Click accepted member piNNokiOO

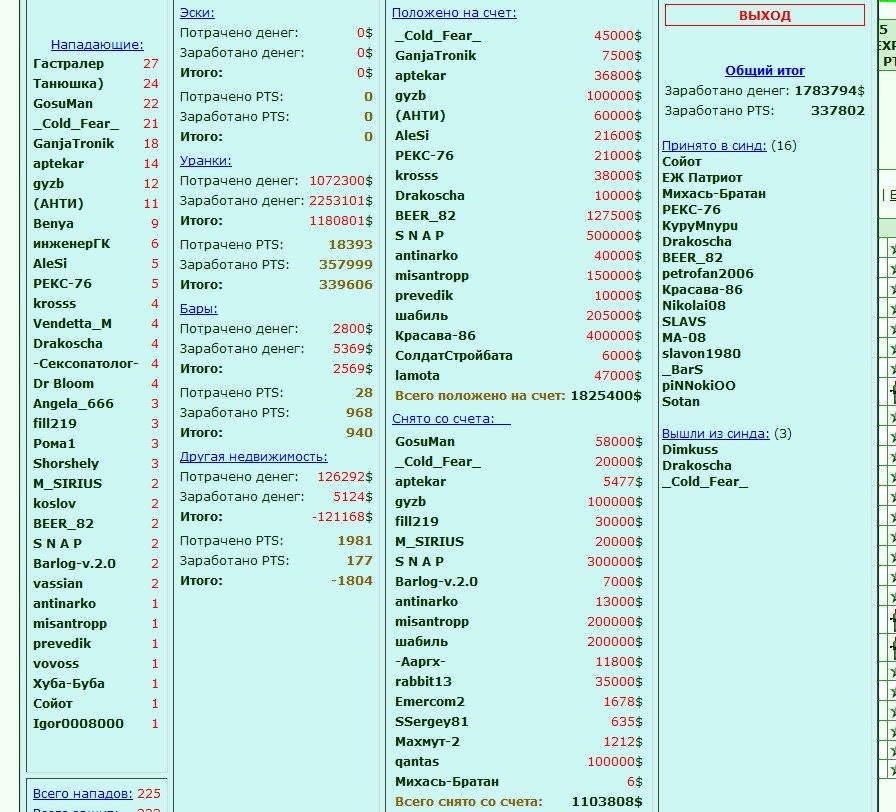point(699,386)
